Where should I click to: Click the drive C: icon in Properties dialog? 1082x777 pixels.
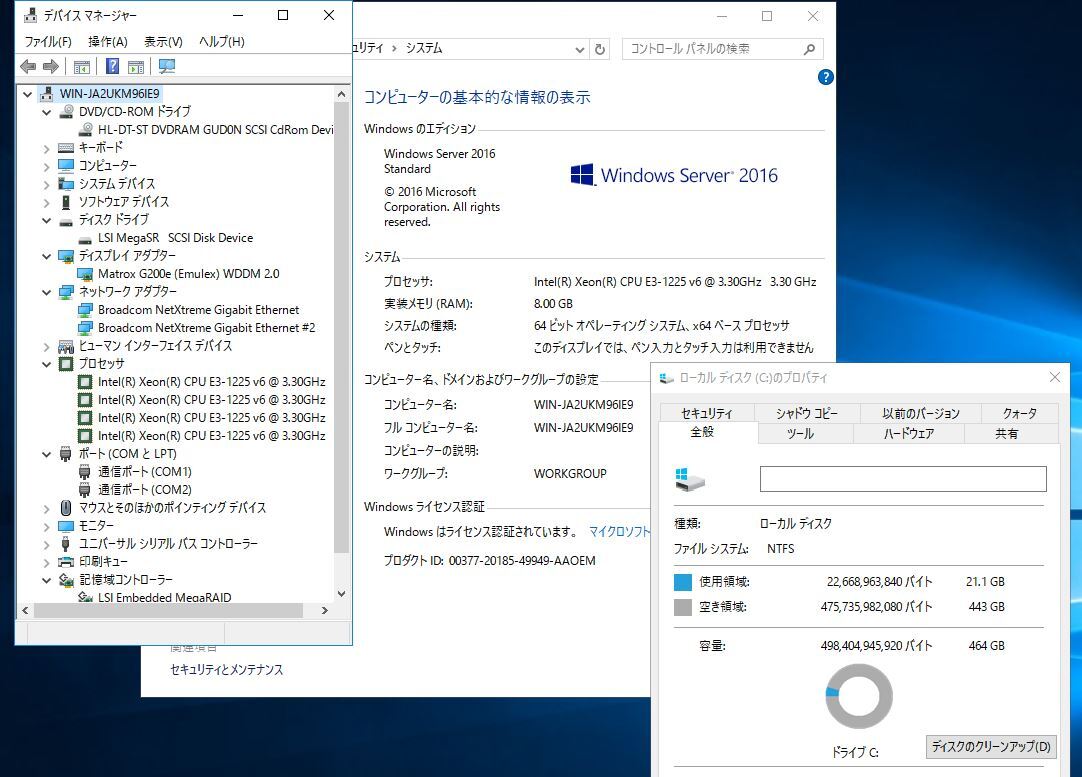(x=689, y=479)
